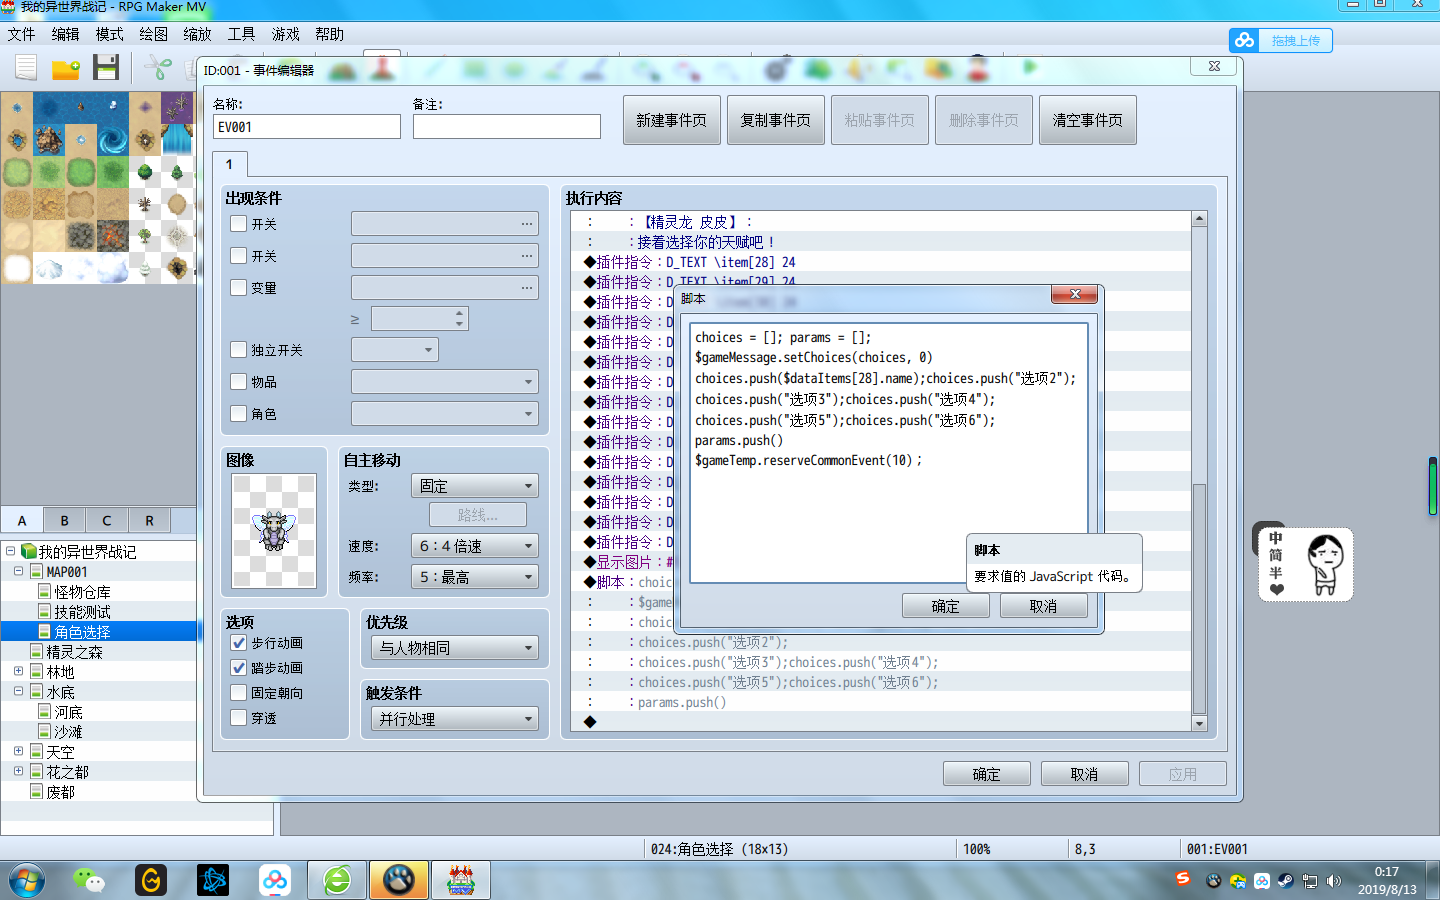The image size is (1440, 900).
Task: Click the cloud upload icon at top right
Action: click(x=1245, y=40)
